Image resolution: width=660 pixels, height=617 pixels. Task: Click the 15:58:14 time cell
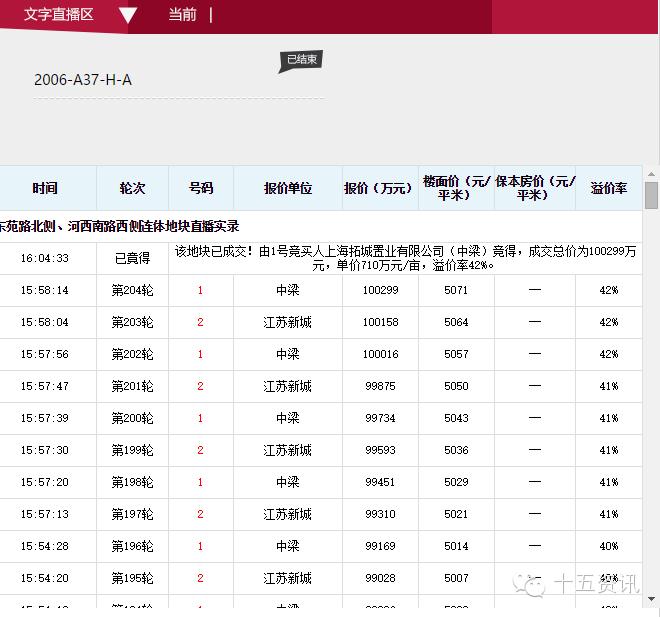tap(45, 290)
